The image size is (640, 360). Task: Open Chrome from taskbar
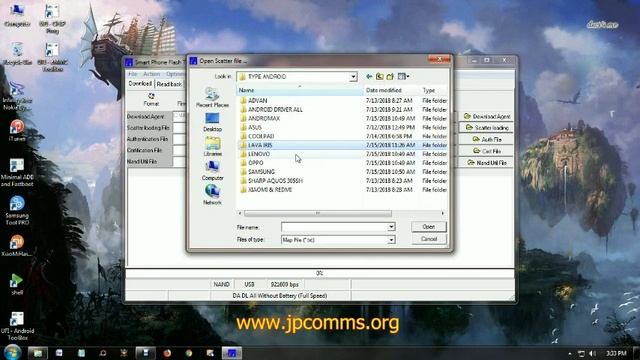point(189,353)
